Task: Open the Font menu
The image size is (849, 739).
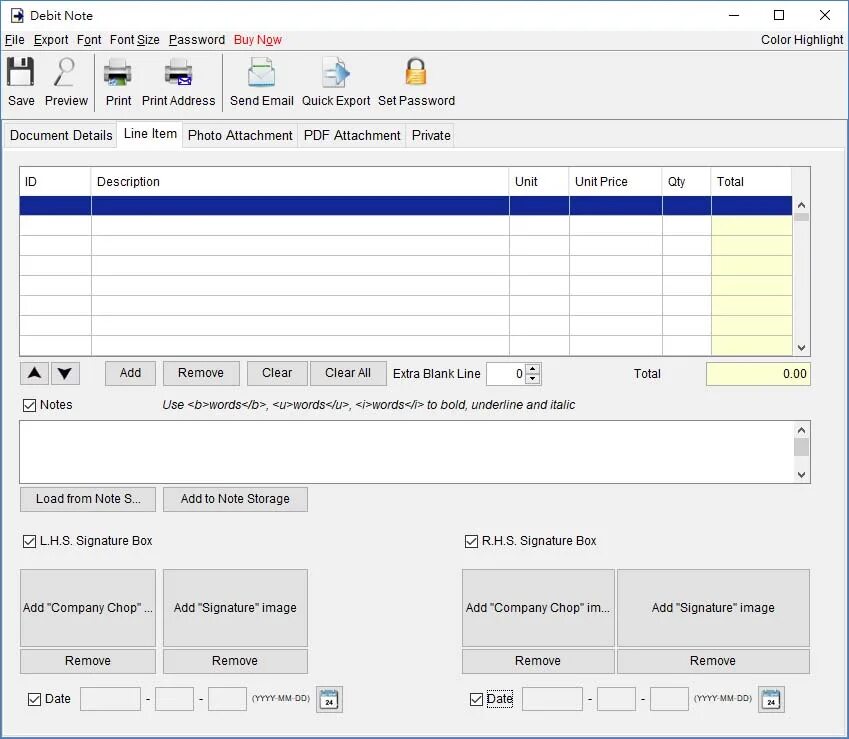Action: pos(89,40)
